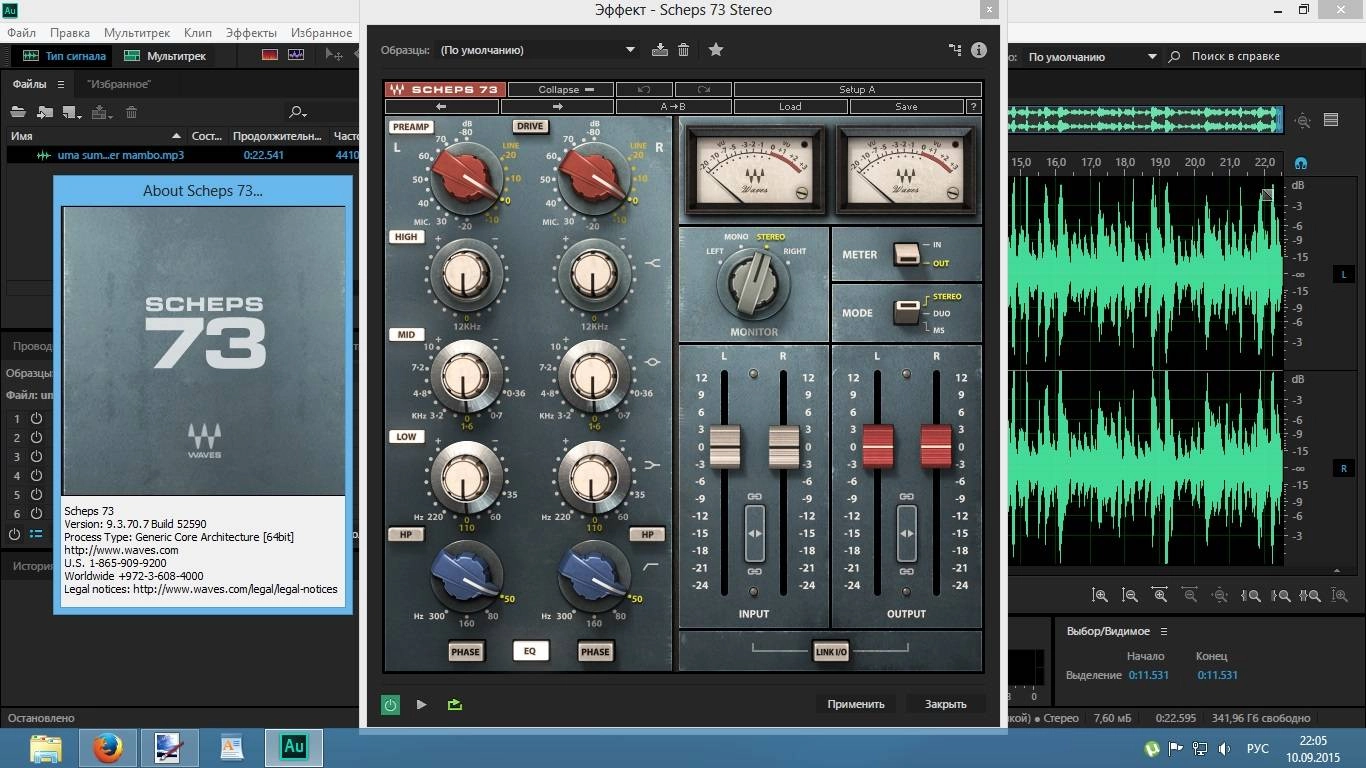Open file folder icon in Files panel

pyautogui.click(x=18, y=112)
